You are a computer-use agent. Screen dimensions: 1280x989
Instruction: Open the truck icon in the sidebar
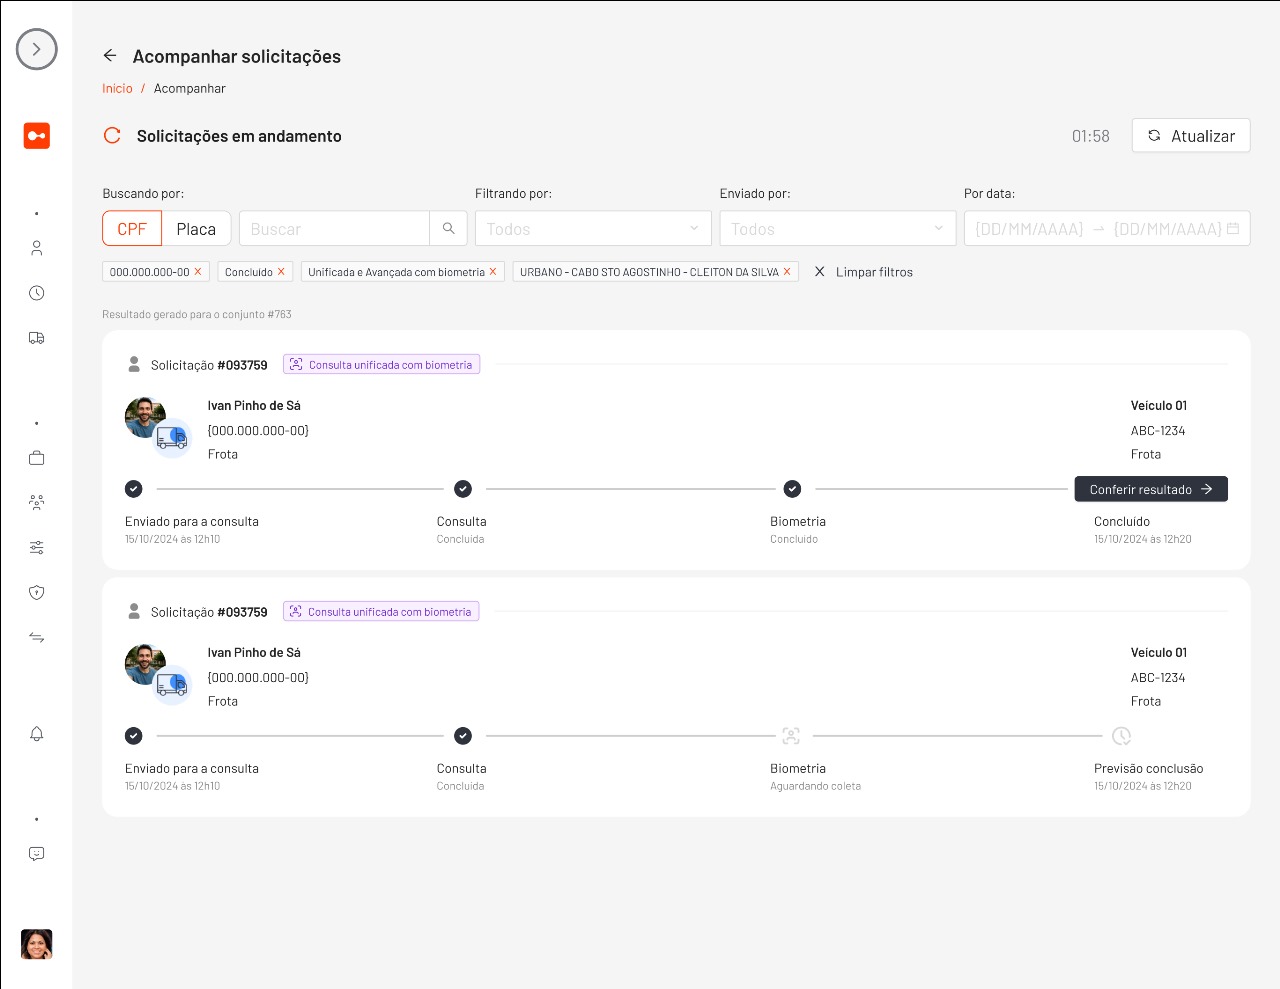37,338
